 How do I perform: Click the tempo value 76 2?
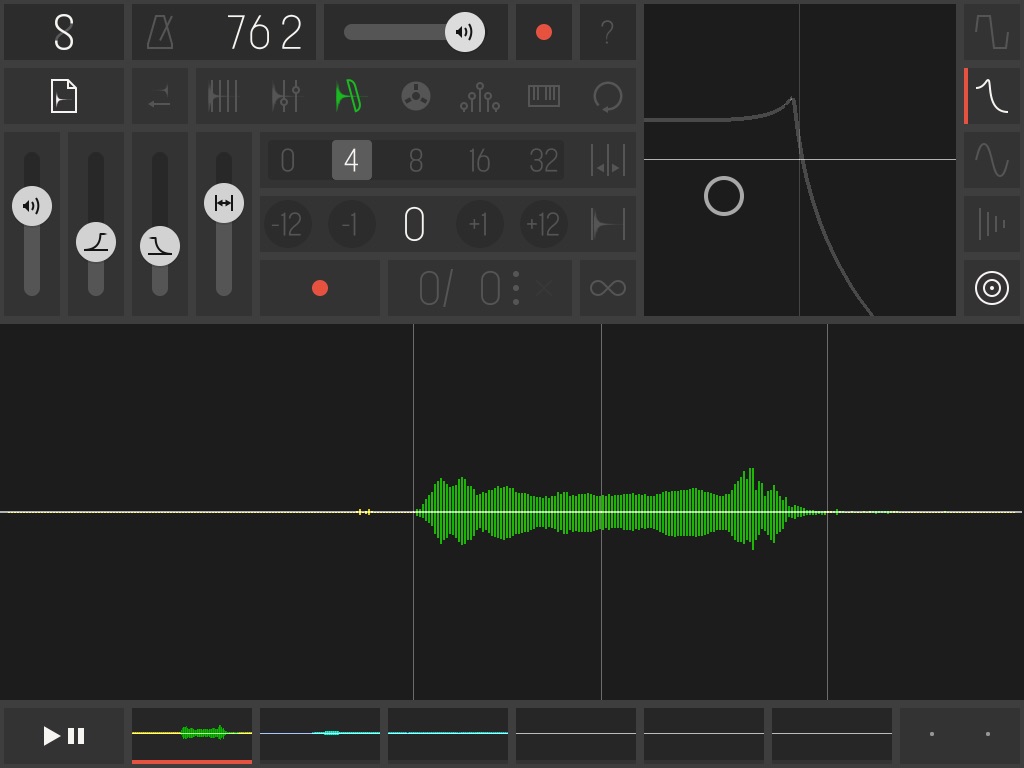264,32
